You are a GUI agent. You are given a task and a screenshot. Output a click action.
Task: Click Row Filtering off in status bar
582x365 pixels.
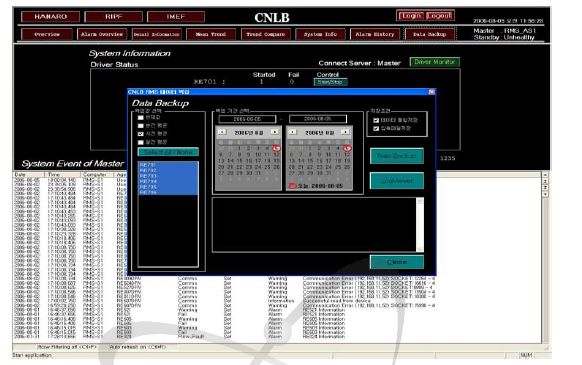coord(67,347)
